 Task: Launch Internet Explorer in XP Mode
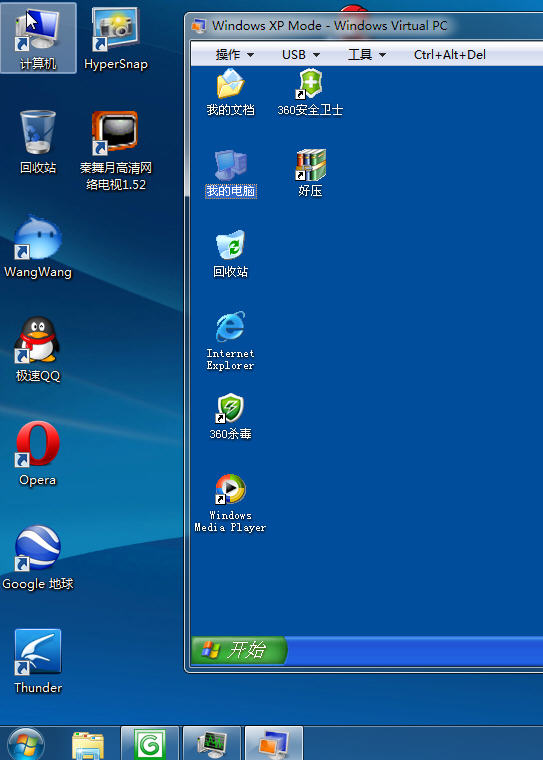tap(230, 341)
